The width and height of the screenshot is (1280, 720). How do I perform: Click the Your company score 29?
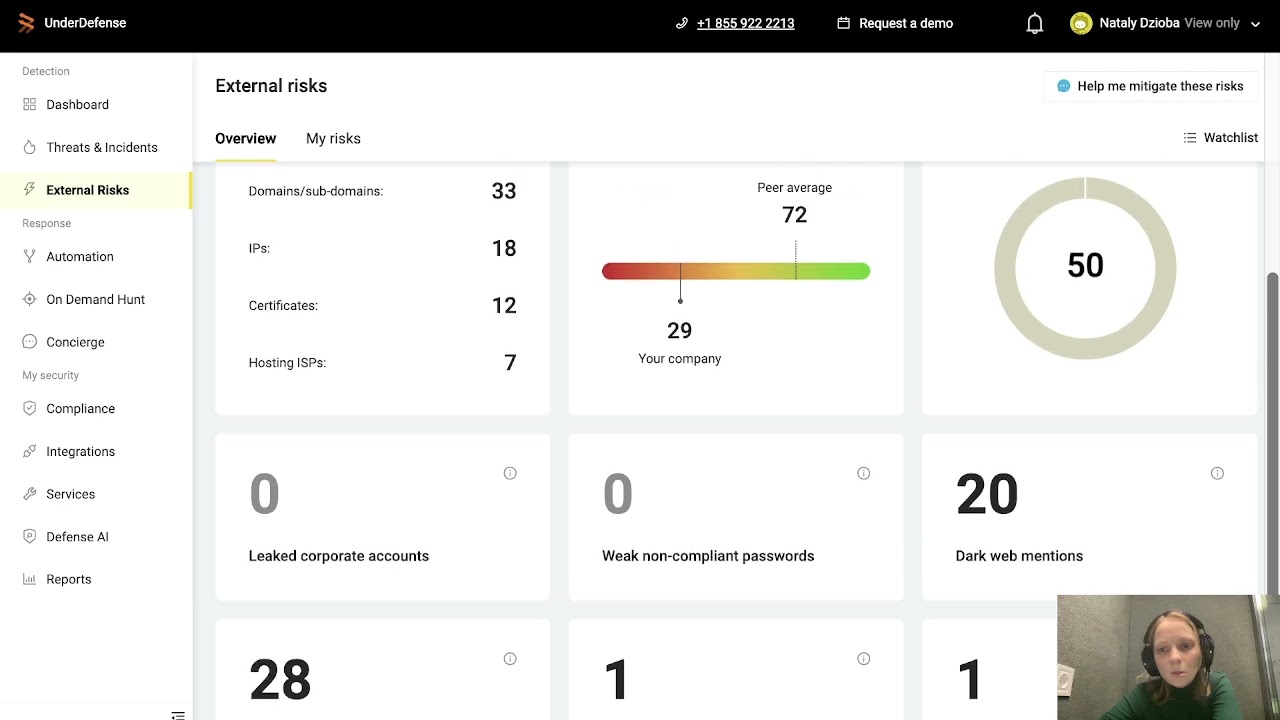pyautogui.click(x=680, y=330)
